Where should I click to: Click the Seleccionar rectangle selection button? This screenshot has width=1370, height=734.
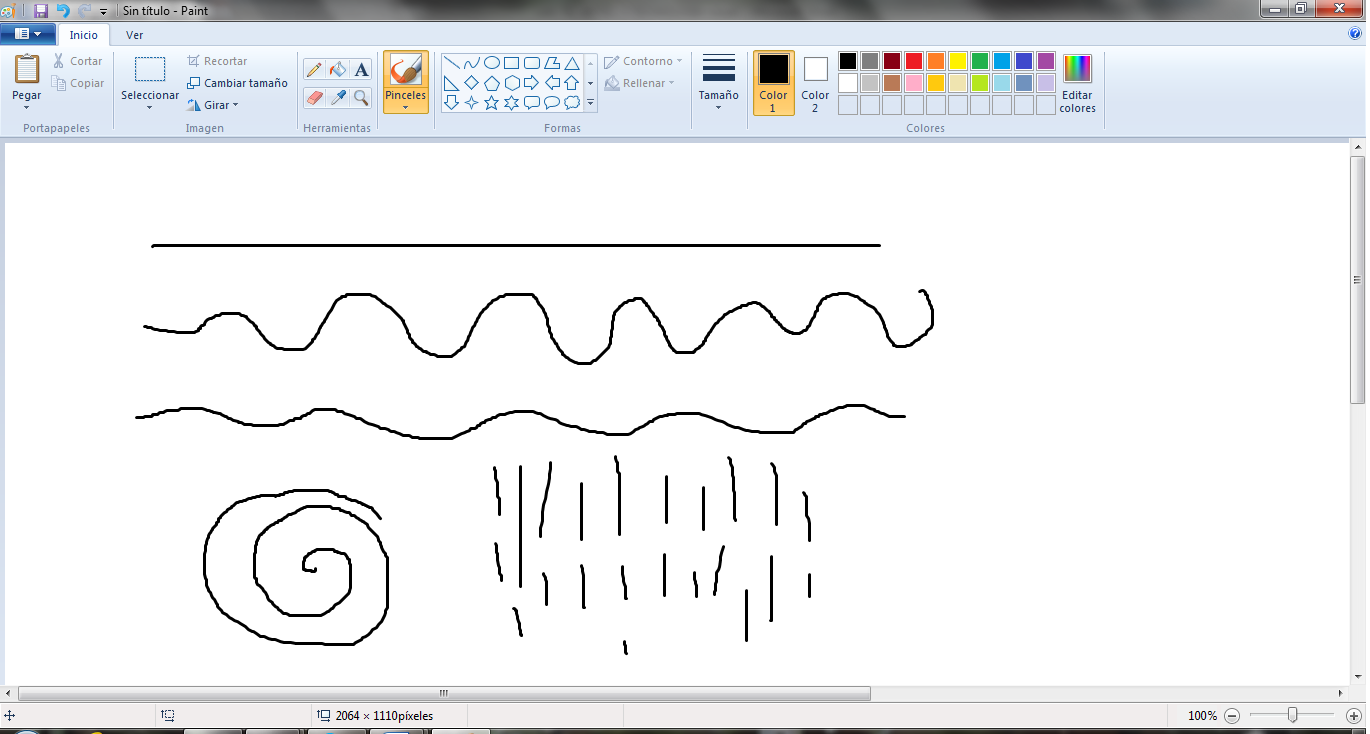pos(150,70)
